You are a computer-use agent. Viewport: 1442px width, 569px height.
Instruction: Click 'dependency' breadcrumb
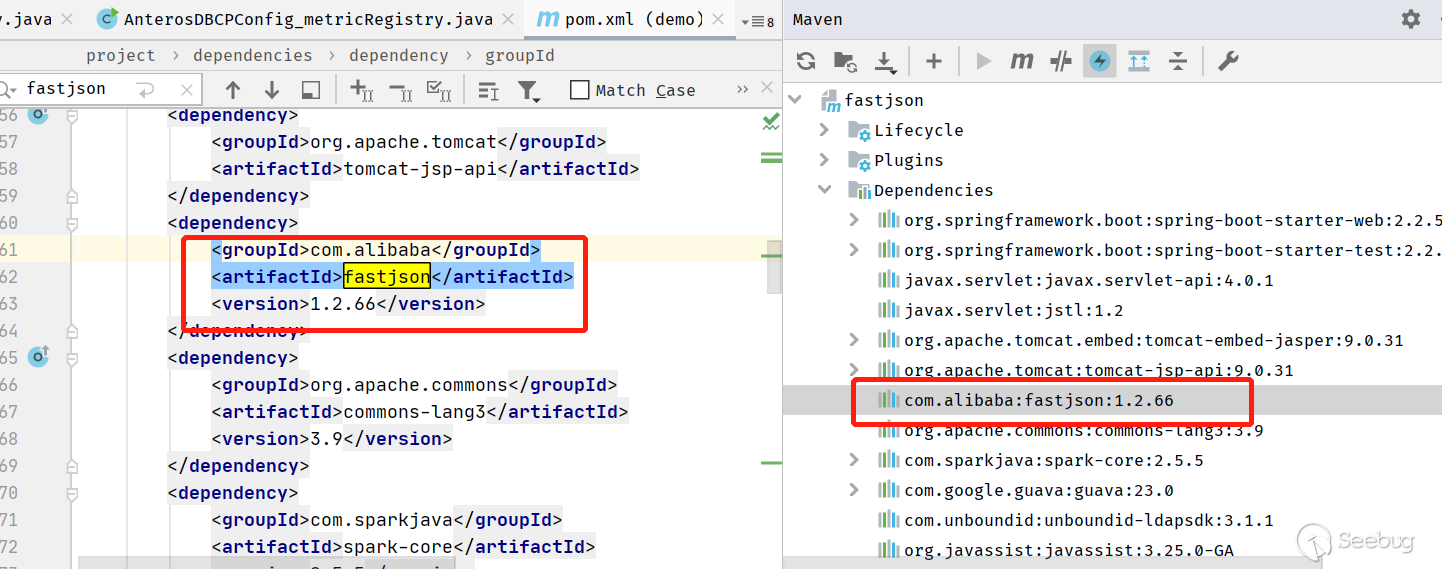point(399,56)
